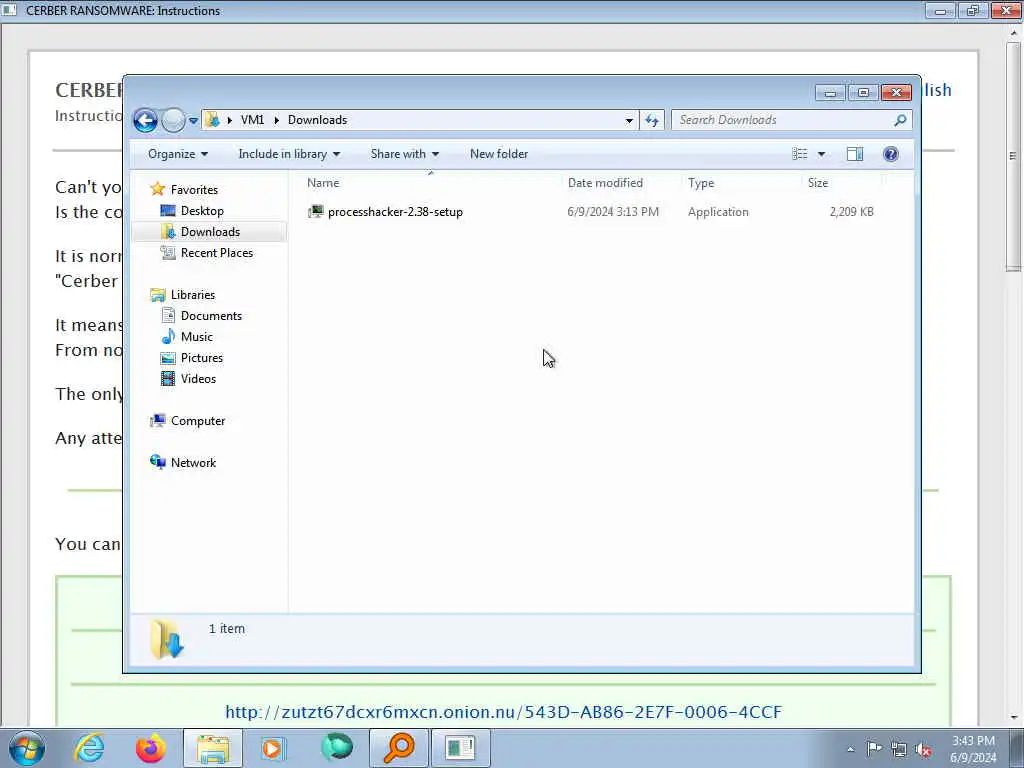Viewport: 1024px width, 768px height.
Task: Open Pictures library in navigation pane
Action: [x=202, y=358]
